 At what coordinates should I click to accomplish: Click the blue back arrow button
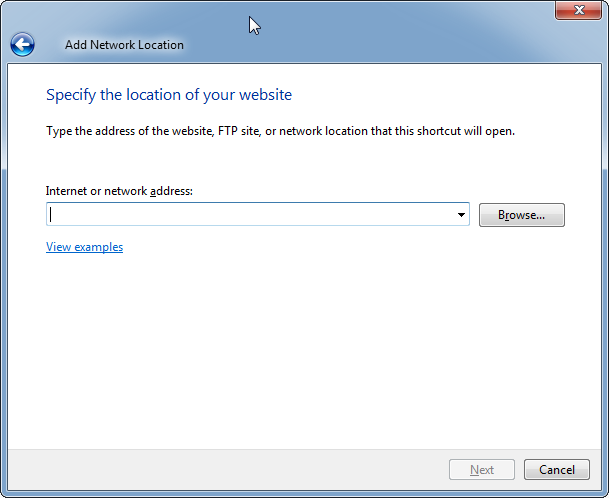(22, 44)
